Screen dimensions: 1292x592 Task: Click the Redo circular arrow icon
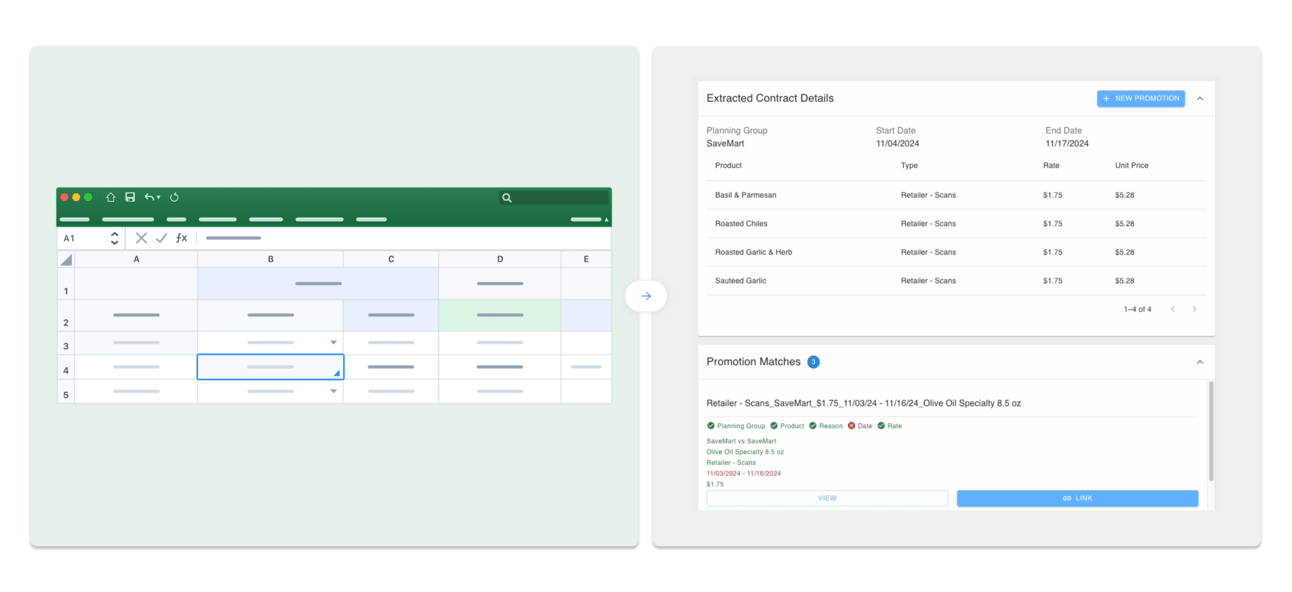point(174,198)
